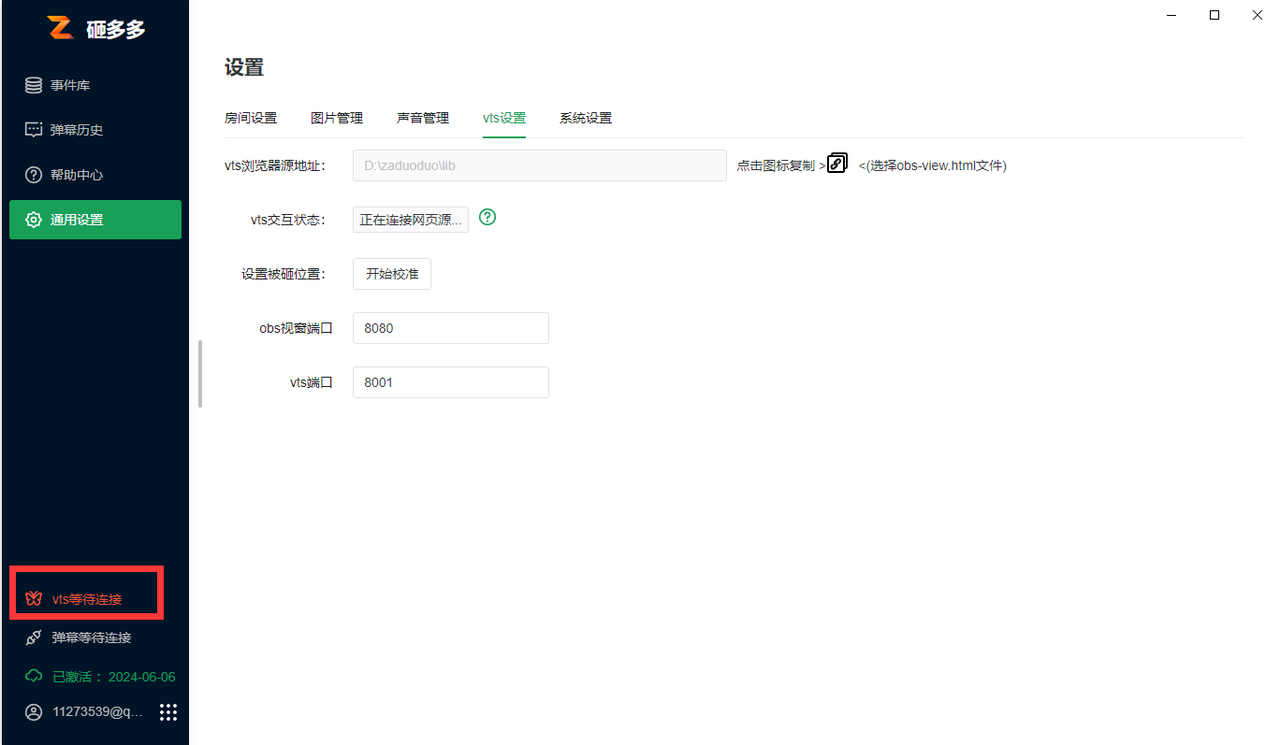The height and width of the screenshot is (745, 1280).
Task: Click the 开始校准 button
Action: pyautogui.click(x=392, y=274)
